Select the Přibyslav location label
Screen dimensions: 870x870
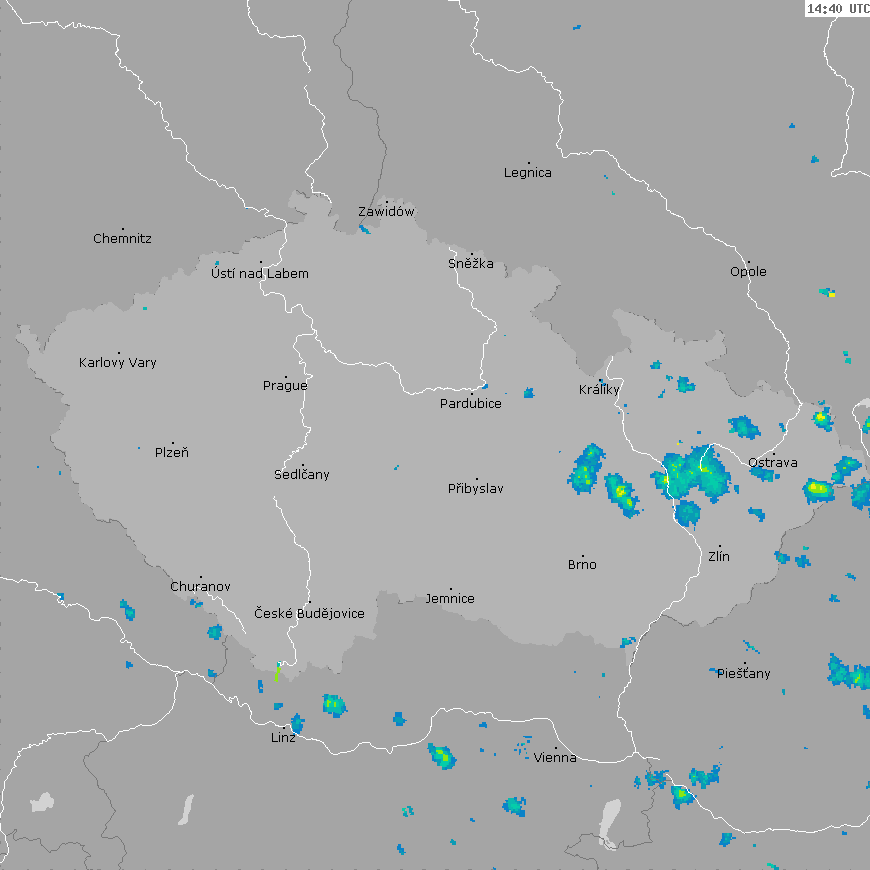(476, 489)
